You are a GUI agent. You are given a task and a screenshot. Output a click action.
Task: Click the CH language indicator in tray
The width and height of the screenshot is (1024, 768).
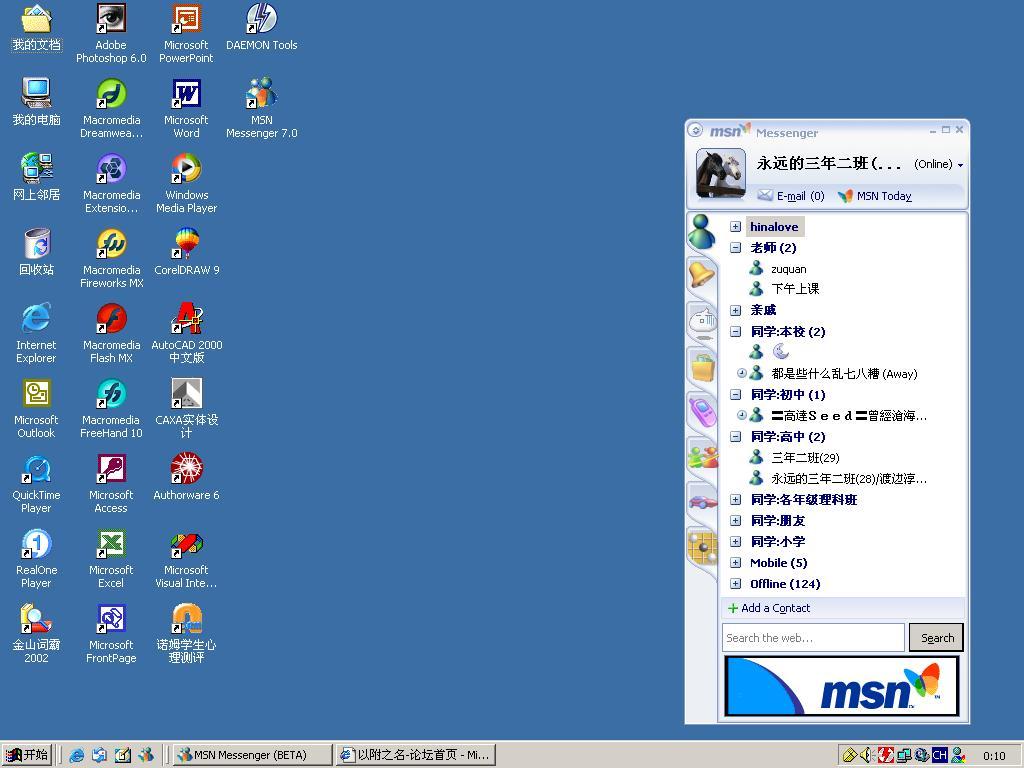940,755
